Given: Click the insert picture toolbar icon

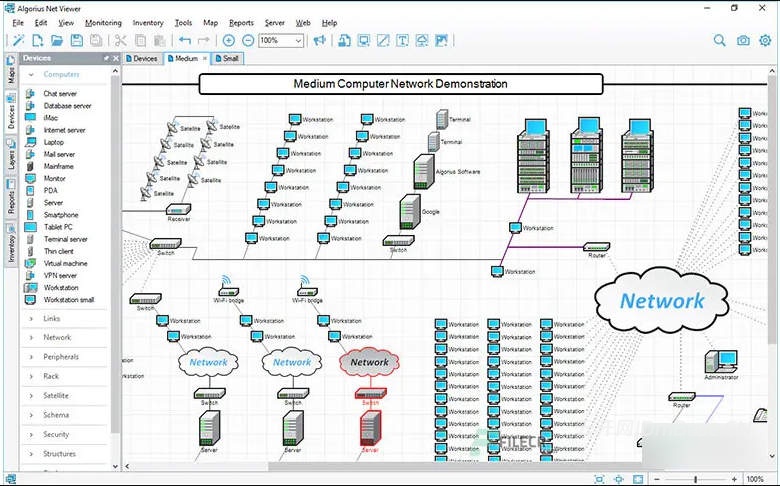Looking at the screenshot, I should click(441, 40).
